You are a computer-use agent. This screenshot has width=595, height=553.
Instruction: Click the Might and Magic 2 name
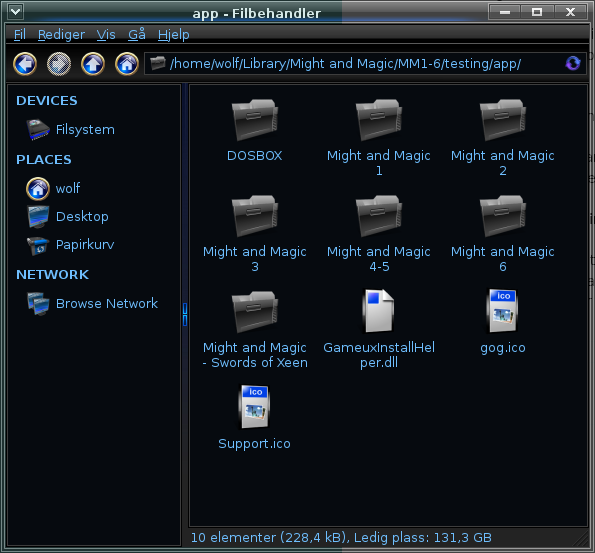coord(503,163)
